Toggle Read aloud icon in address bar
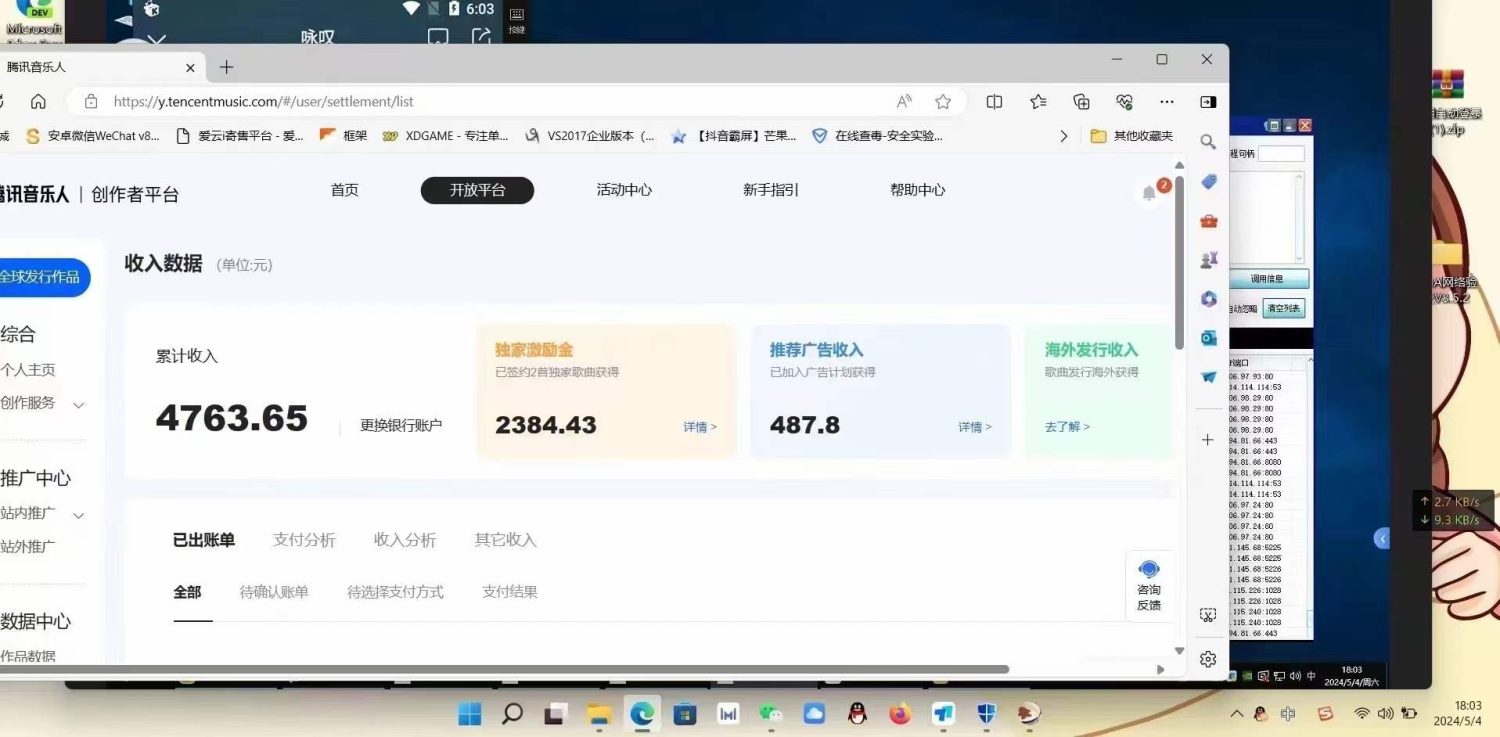The height and width of the screenshot is (737, 1500). click(x=904, y=101)
